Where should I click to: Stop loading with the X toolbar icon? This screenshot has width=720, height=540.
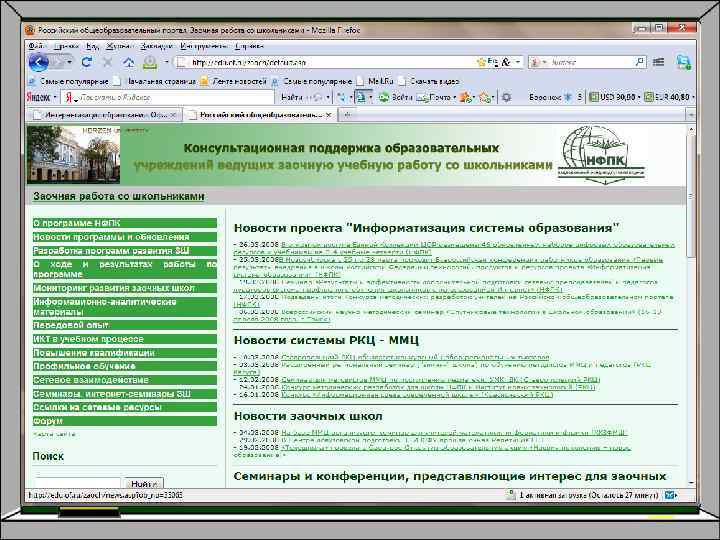[x=107, y=62]
